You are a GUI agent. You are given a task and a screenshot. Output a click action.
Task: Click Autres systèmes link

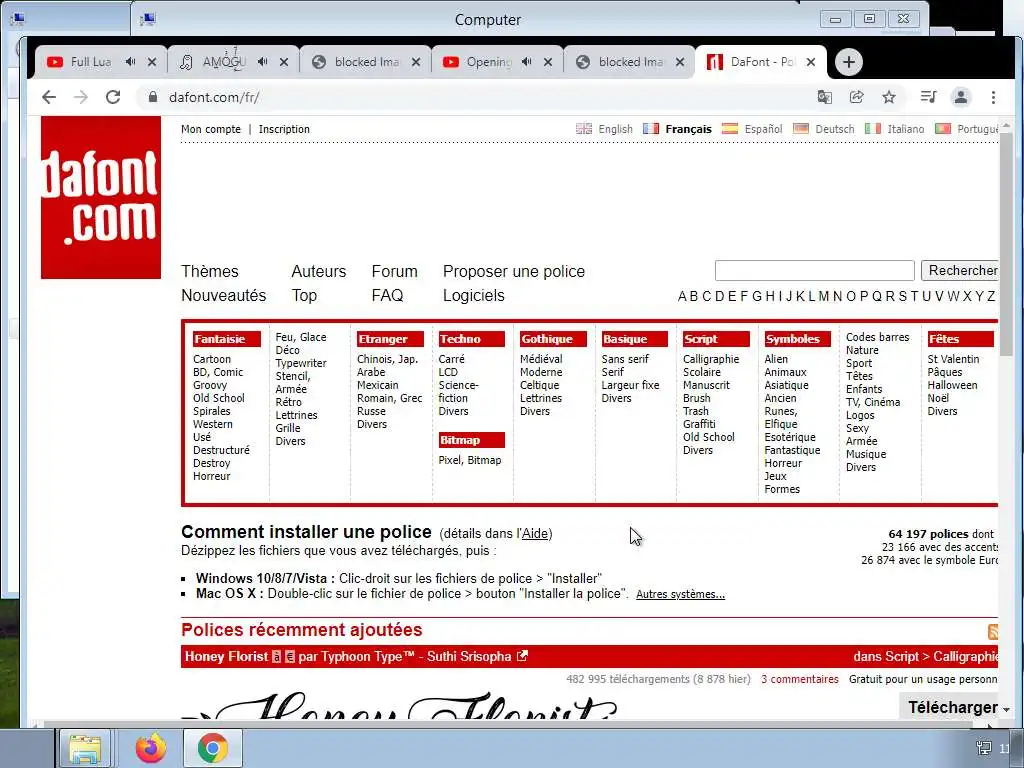[680, 594]
